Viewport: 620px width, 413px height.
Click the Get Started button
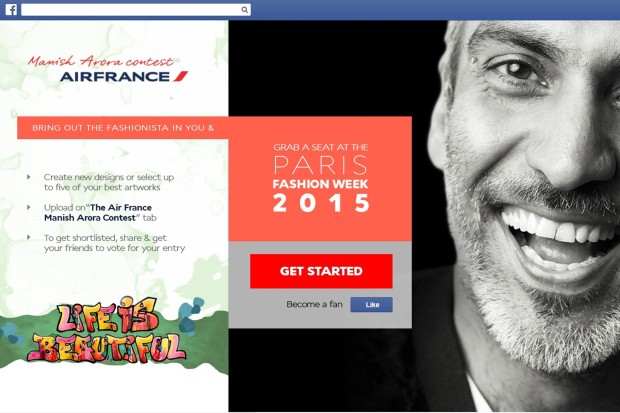point(321,271)
